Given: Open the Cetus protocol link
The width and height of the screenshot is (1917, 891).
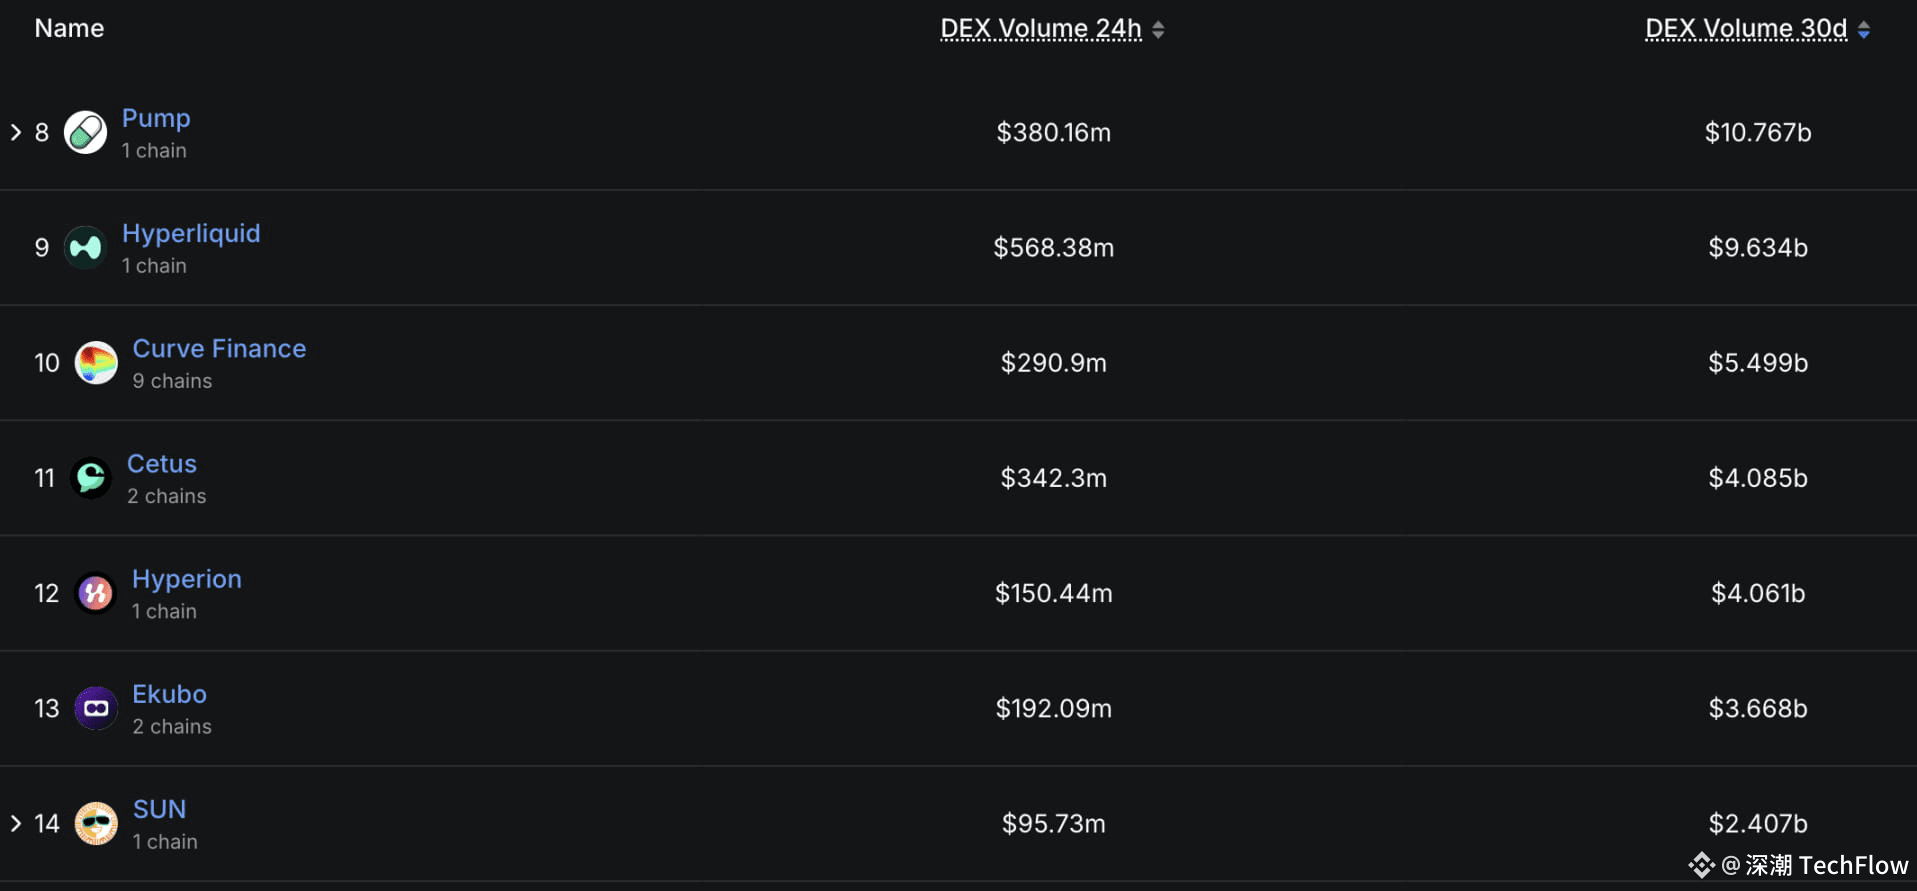Looking at the screenshot, I should (x=162, y=464).
